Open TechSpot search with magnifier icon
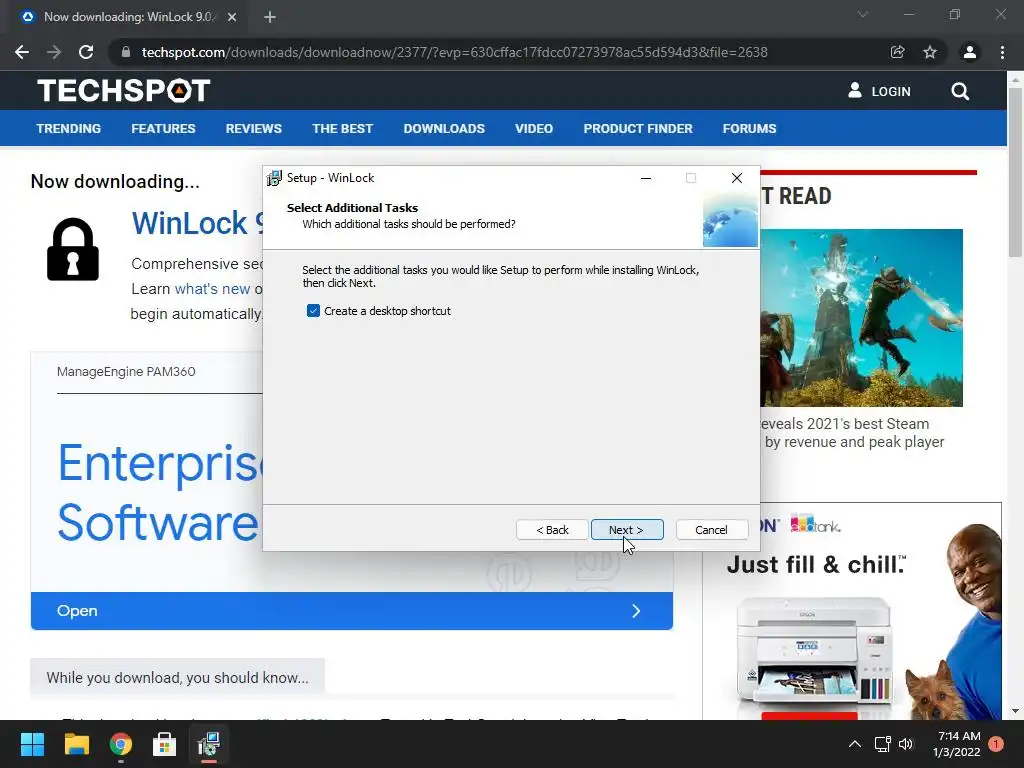This screenshot has width=1024, height=768. [960, 91]
